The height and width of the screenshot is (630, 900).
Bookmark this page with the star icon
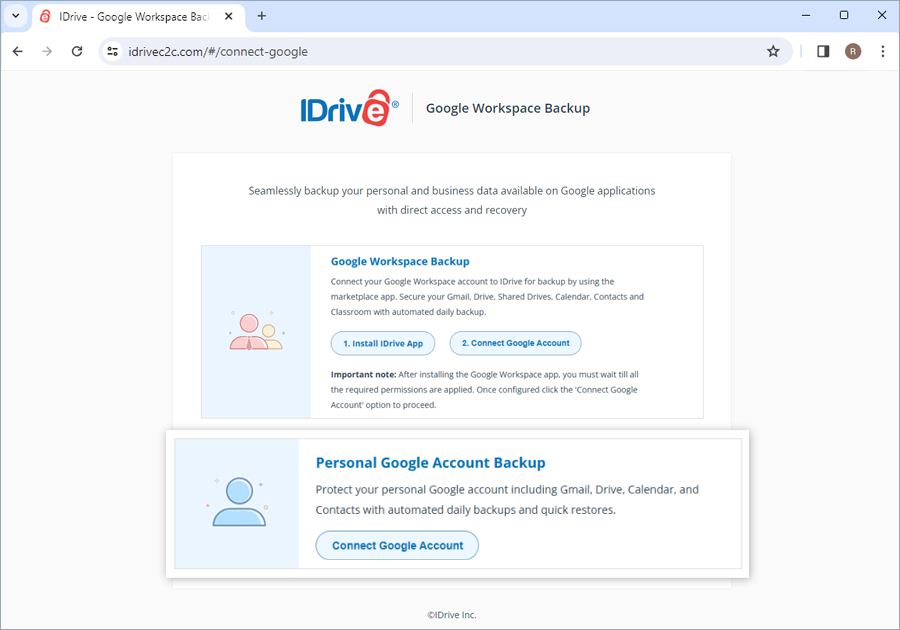click(773, 52)
